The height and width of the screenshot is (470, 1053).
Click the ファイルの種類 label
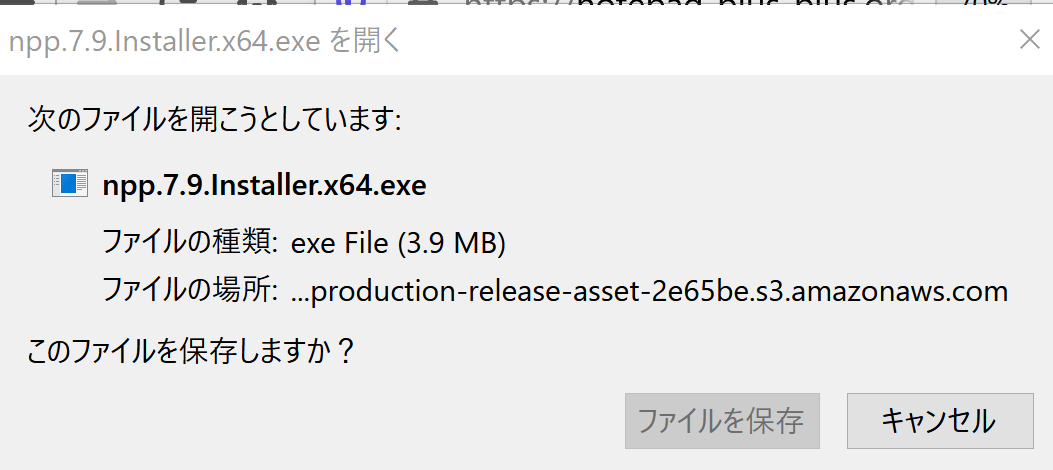[189, 243]
